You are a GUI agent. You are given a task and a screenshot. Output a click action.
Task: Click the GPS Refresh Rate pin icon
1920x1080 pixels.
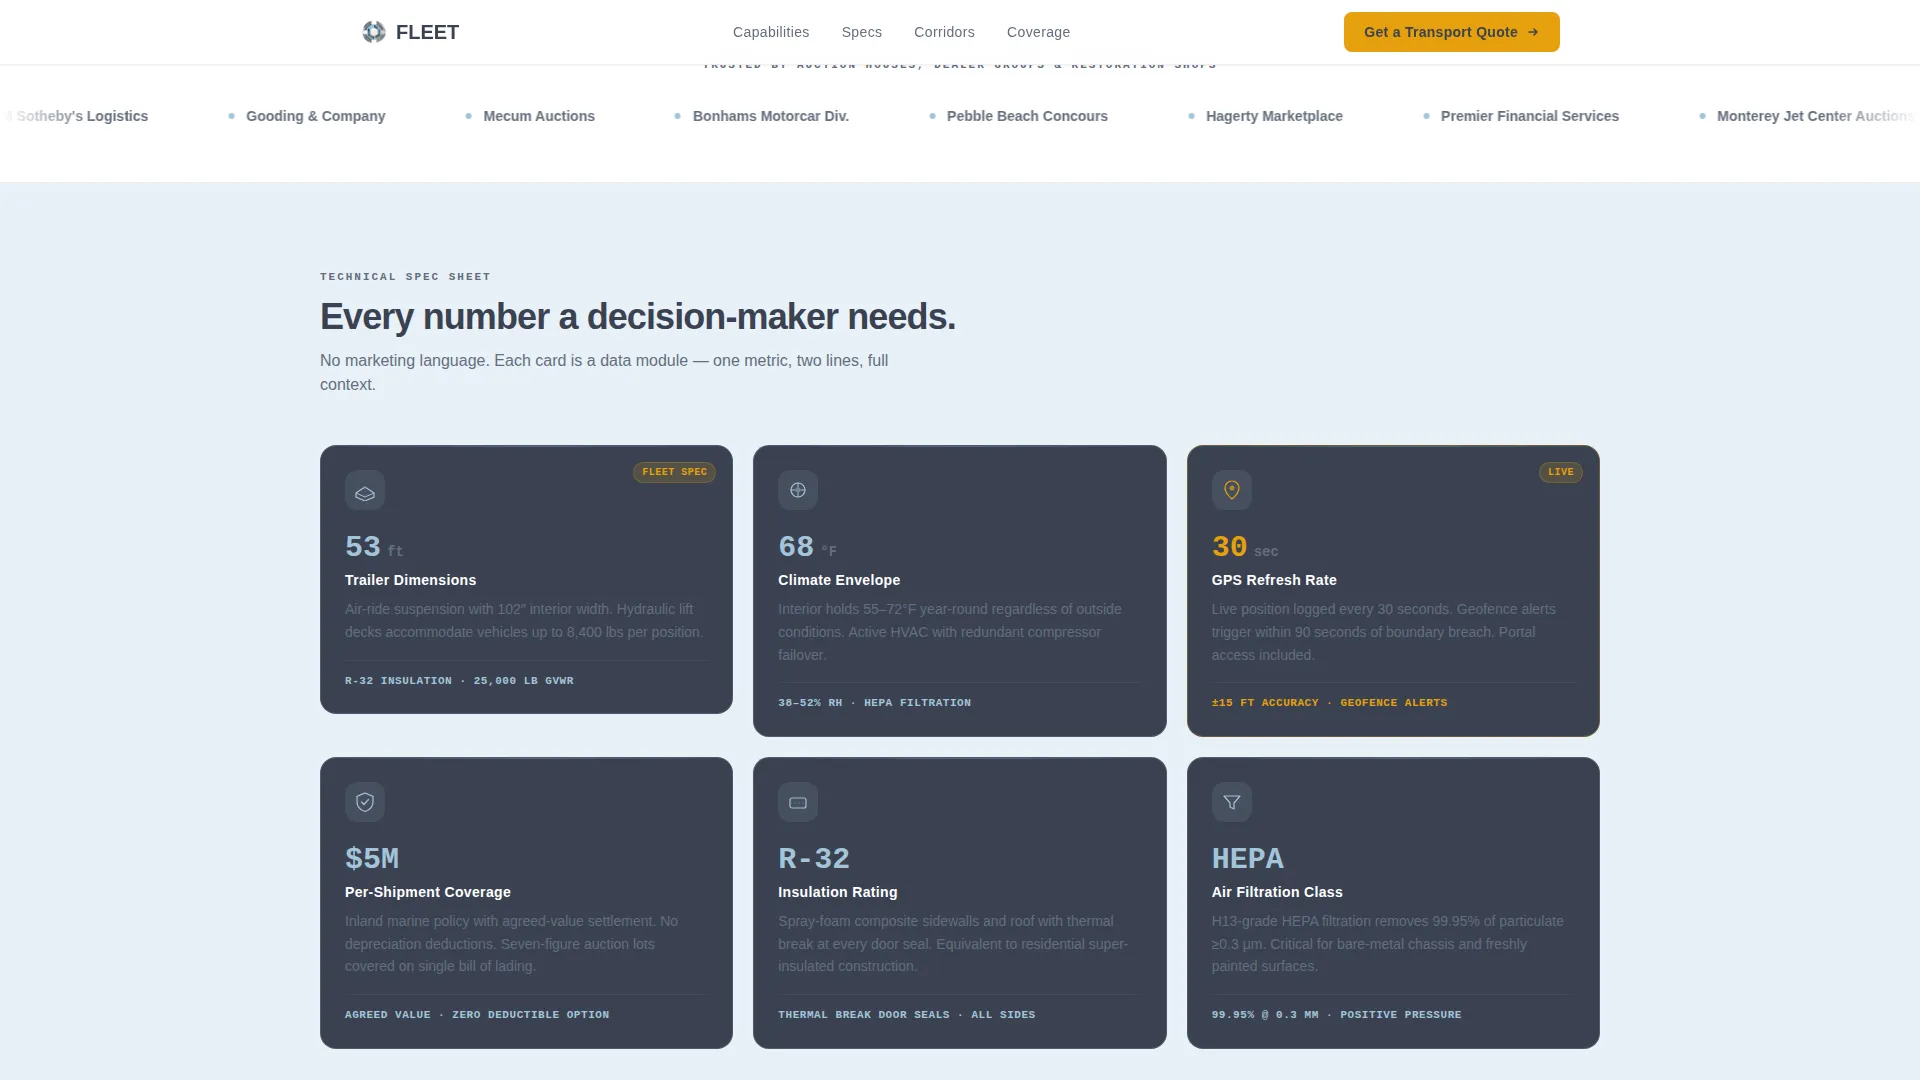[x=1232, y=491]
